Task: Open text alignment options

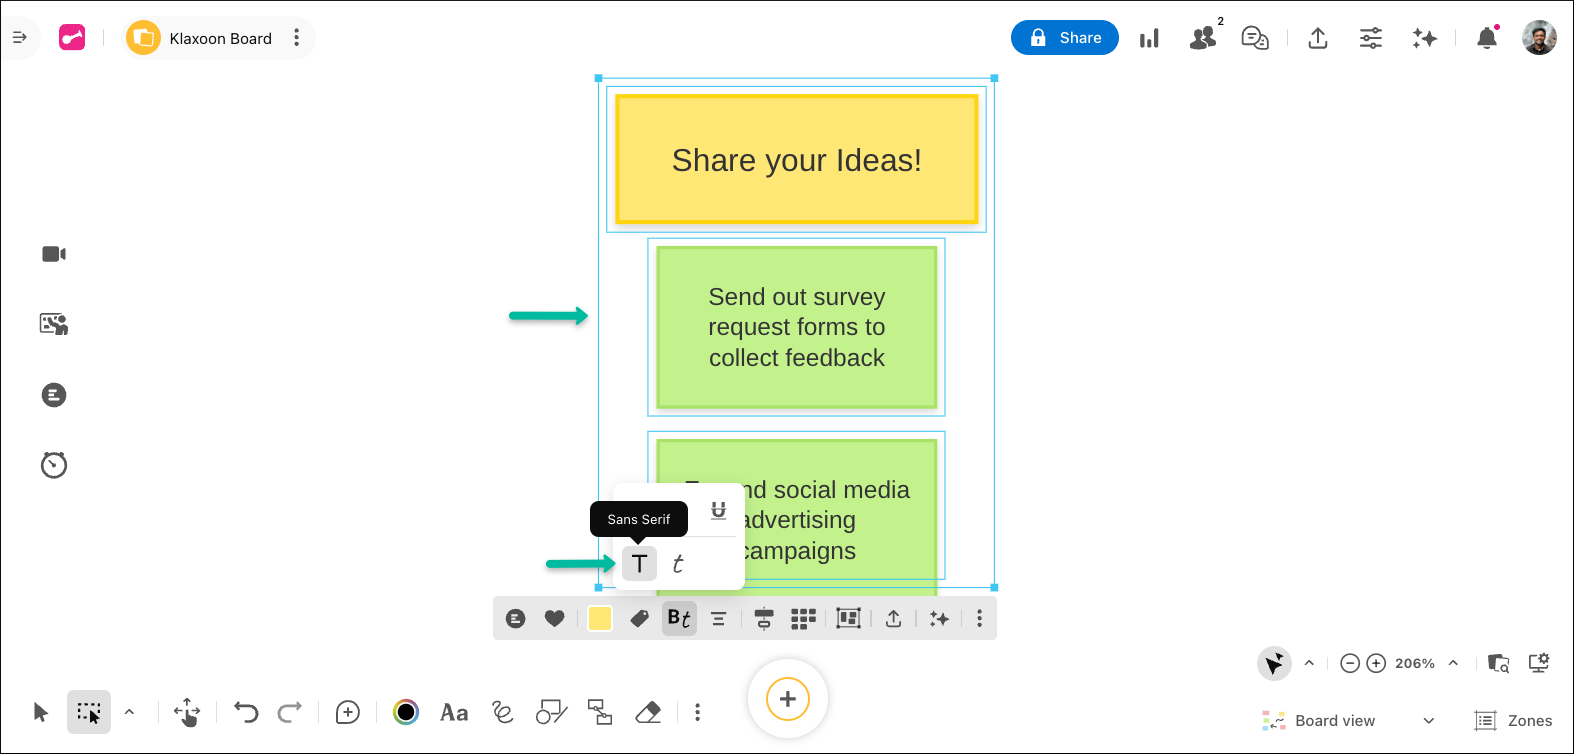Action: tap(718, 619)
